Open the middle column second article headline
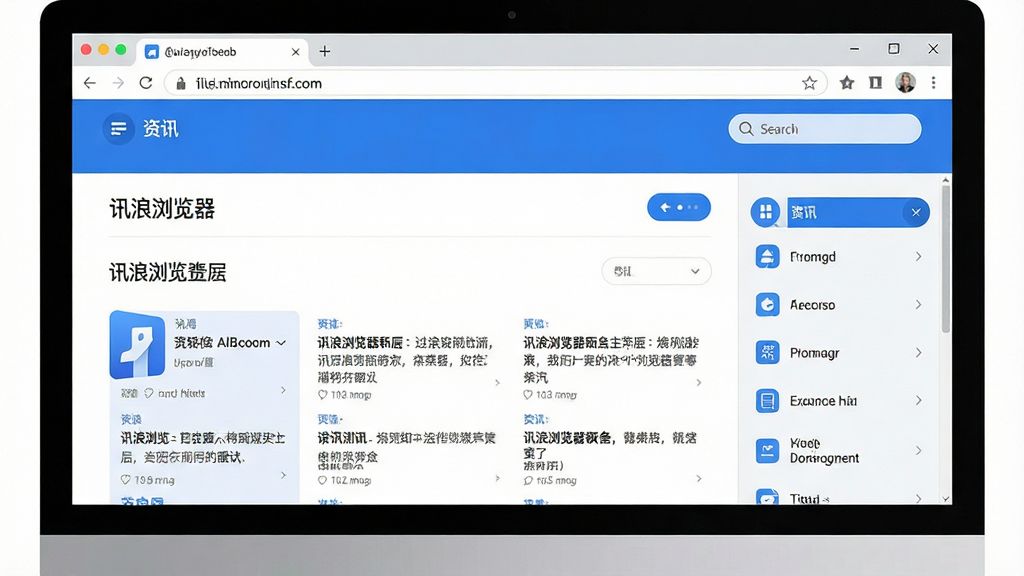Screen dimensions: 1024x576 (407, 447)
